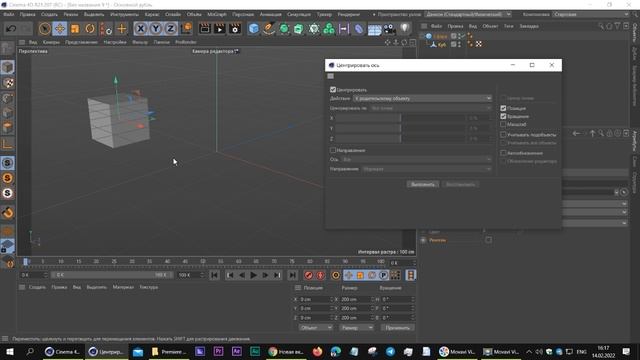Render the active view clapperboard icon
This screenshot has width=640, height=360.
click(204, 29)
